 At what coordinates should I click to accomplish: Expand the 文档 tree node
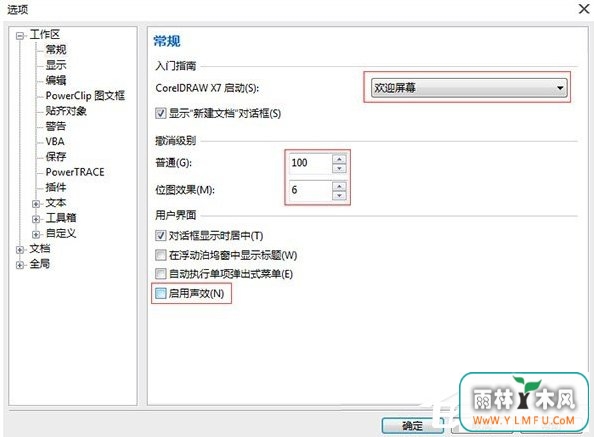20,250
